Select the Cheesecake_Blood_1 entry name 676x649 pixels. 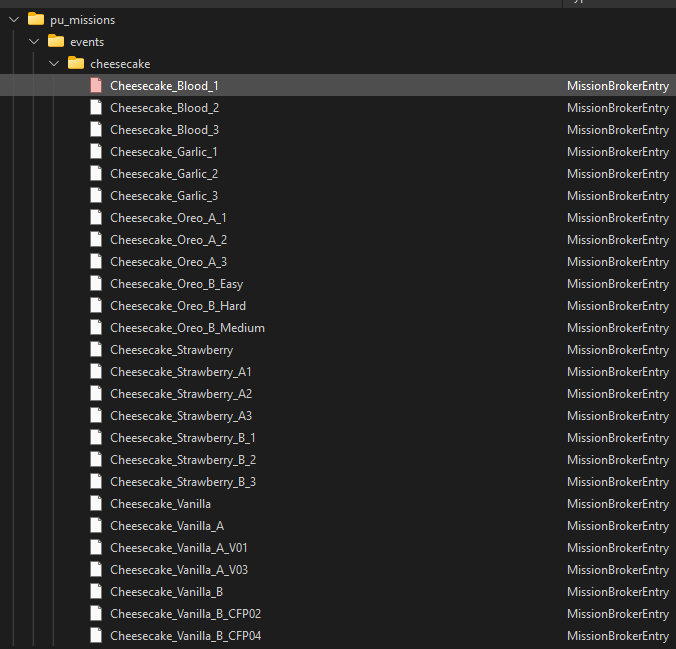pos(164,86)
